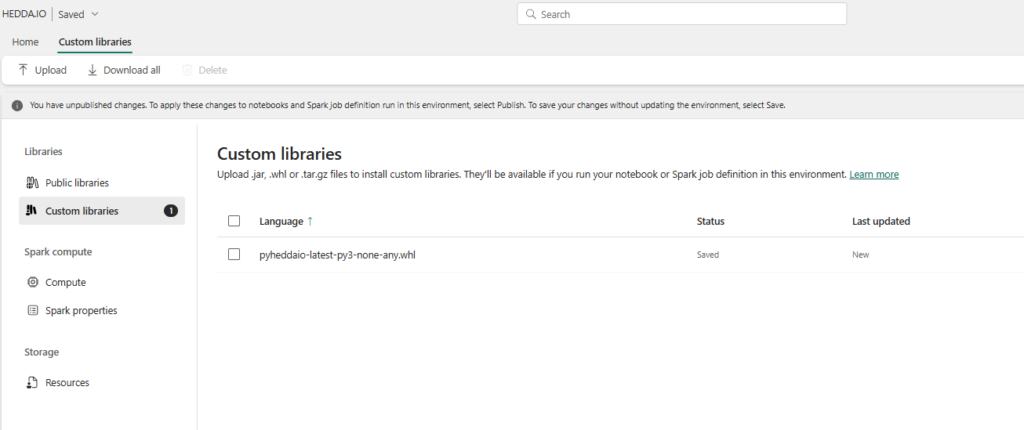Click the magnifier icon in search box
The width and height of the screenshot is (1024, 430).
[x=530, y=15]
